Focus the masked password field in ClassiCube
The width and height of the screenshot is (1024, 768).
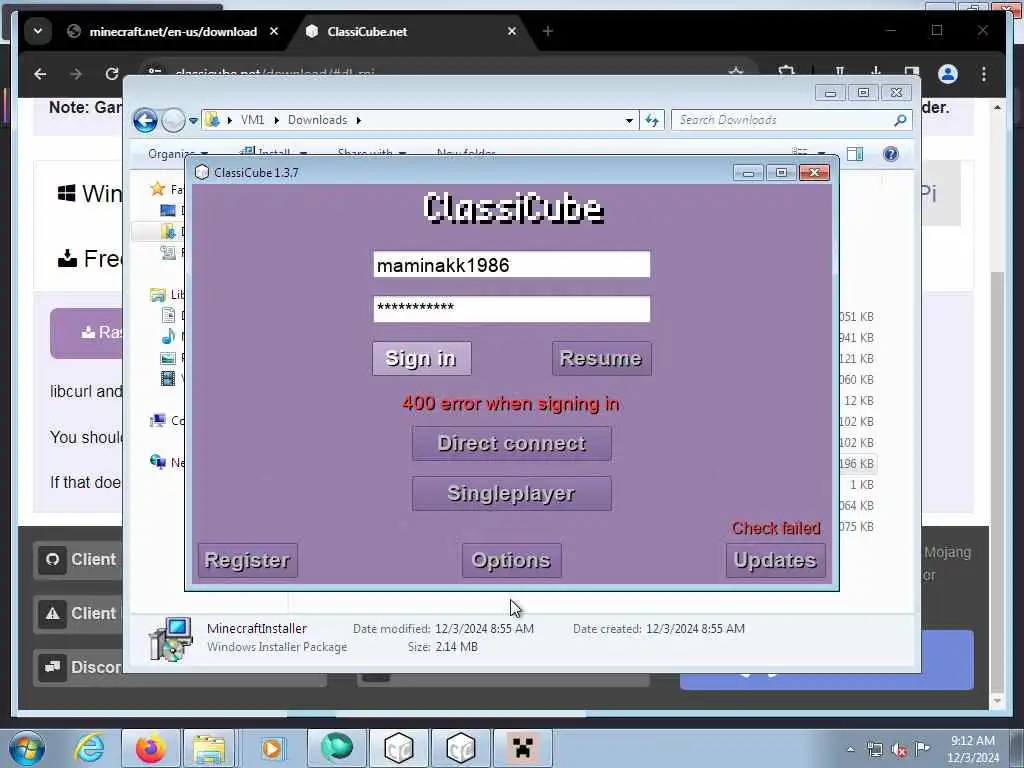tap(511, 309)
